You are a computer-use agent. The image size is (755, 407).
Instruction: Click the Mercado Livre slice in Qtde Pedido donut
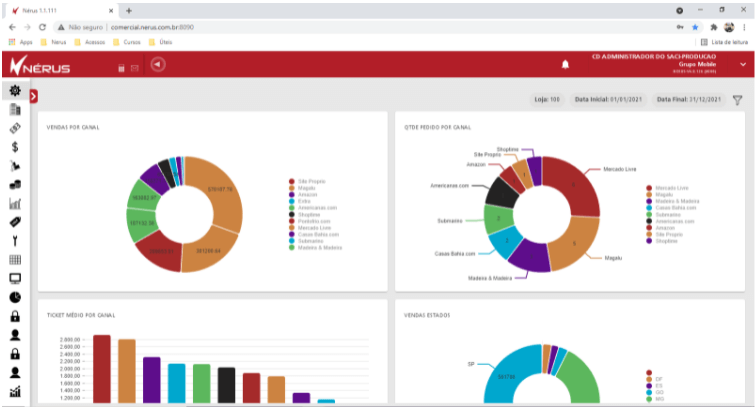[x=573, y=184]
